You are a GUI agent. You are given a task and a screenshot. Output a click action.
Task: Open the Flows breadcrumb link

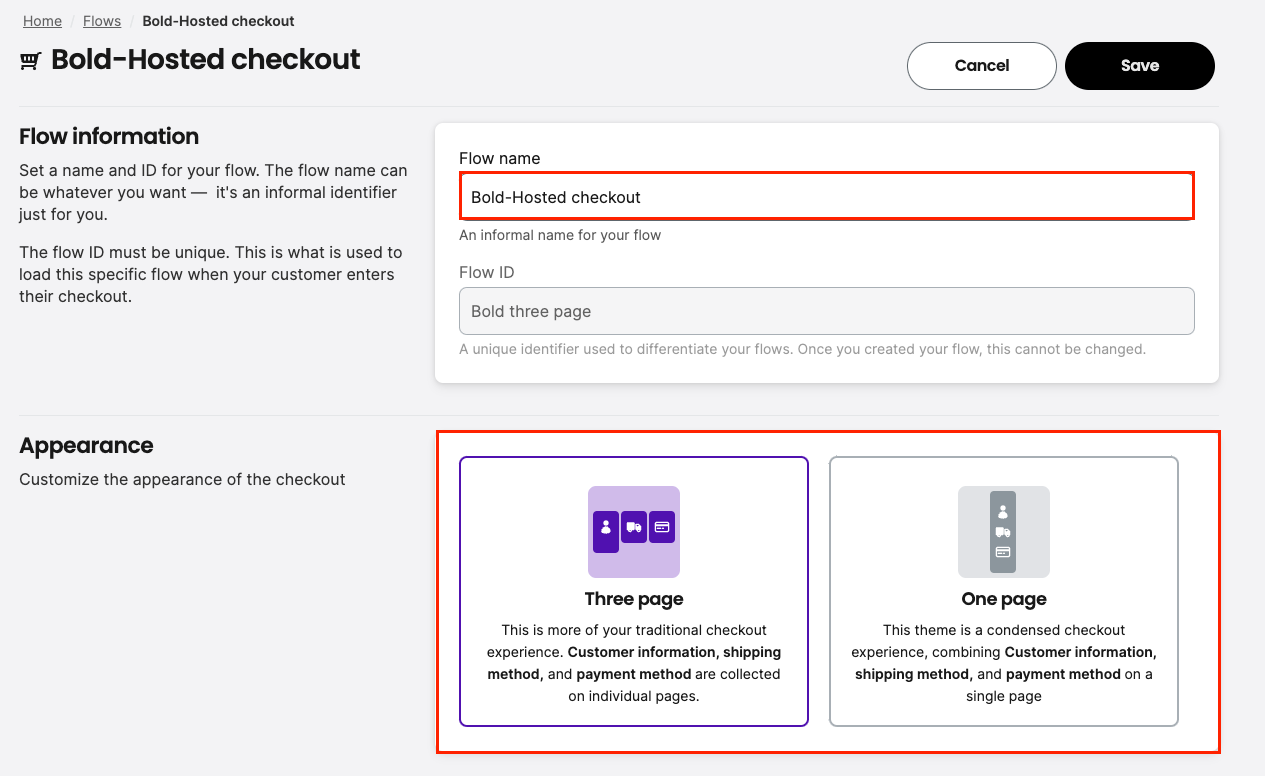101,20
